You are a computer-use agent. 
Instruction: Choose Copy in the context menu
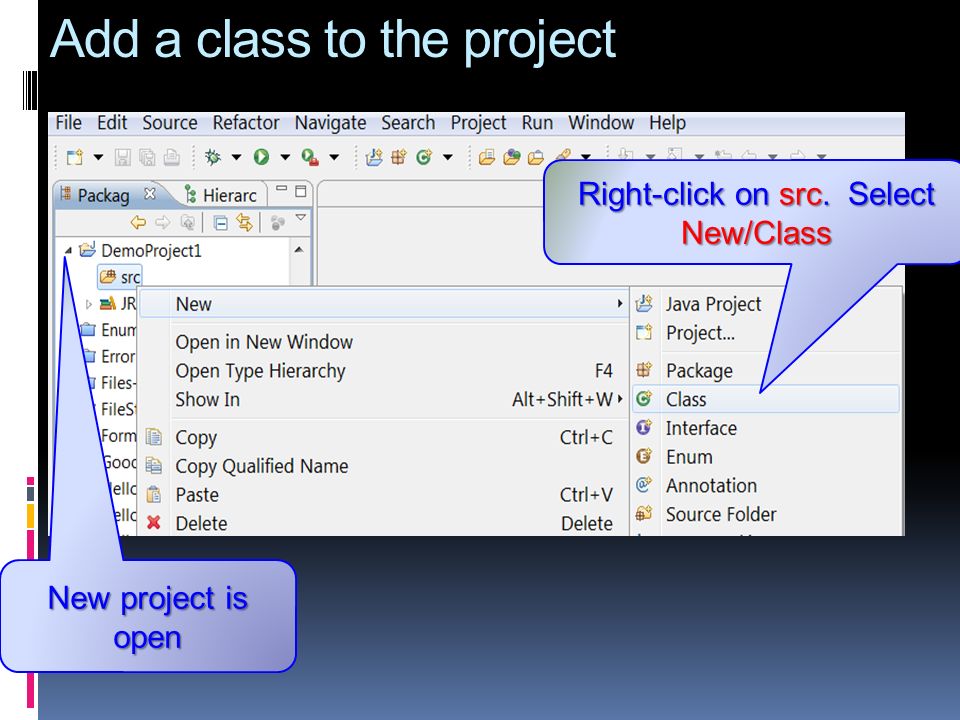pyautogui.click(x=383, y=437)
